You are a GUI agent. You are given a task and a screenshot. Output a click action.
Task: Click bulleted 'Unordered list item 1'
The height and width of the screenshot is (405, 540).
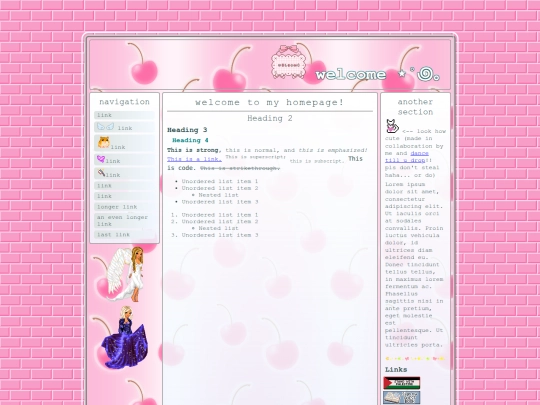coord(220,181)
